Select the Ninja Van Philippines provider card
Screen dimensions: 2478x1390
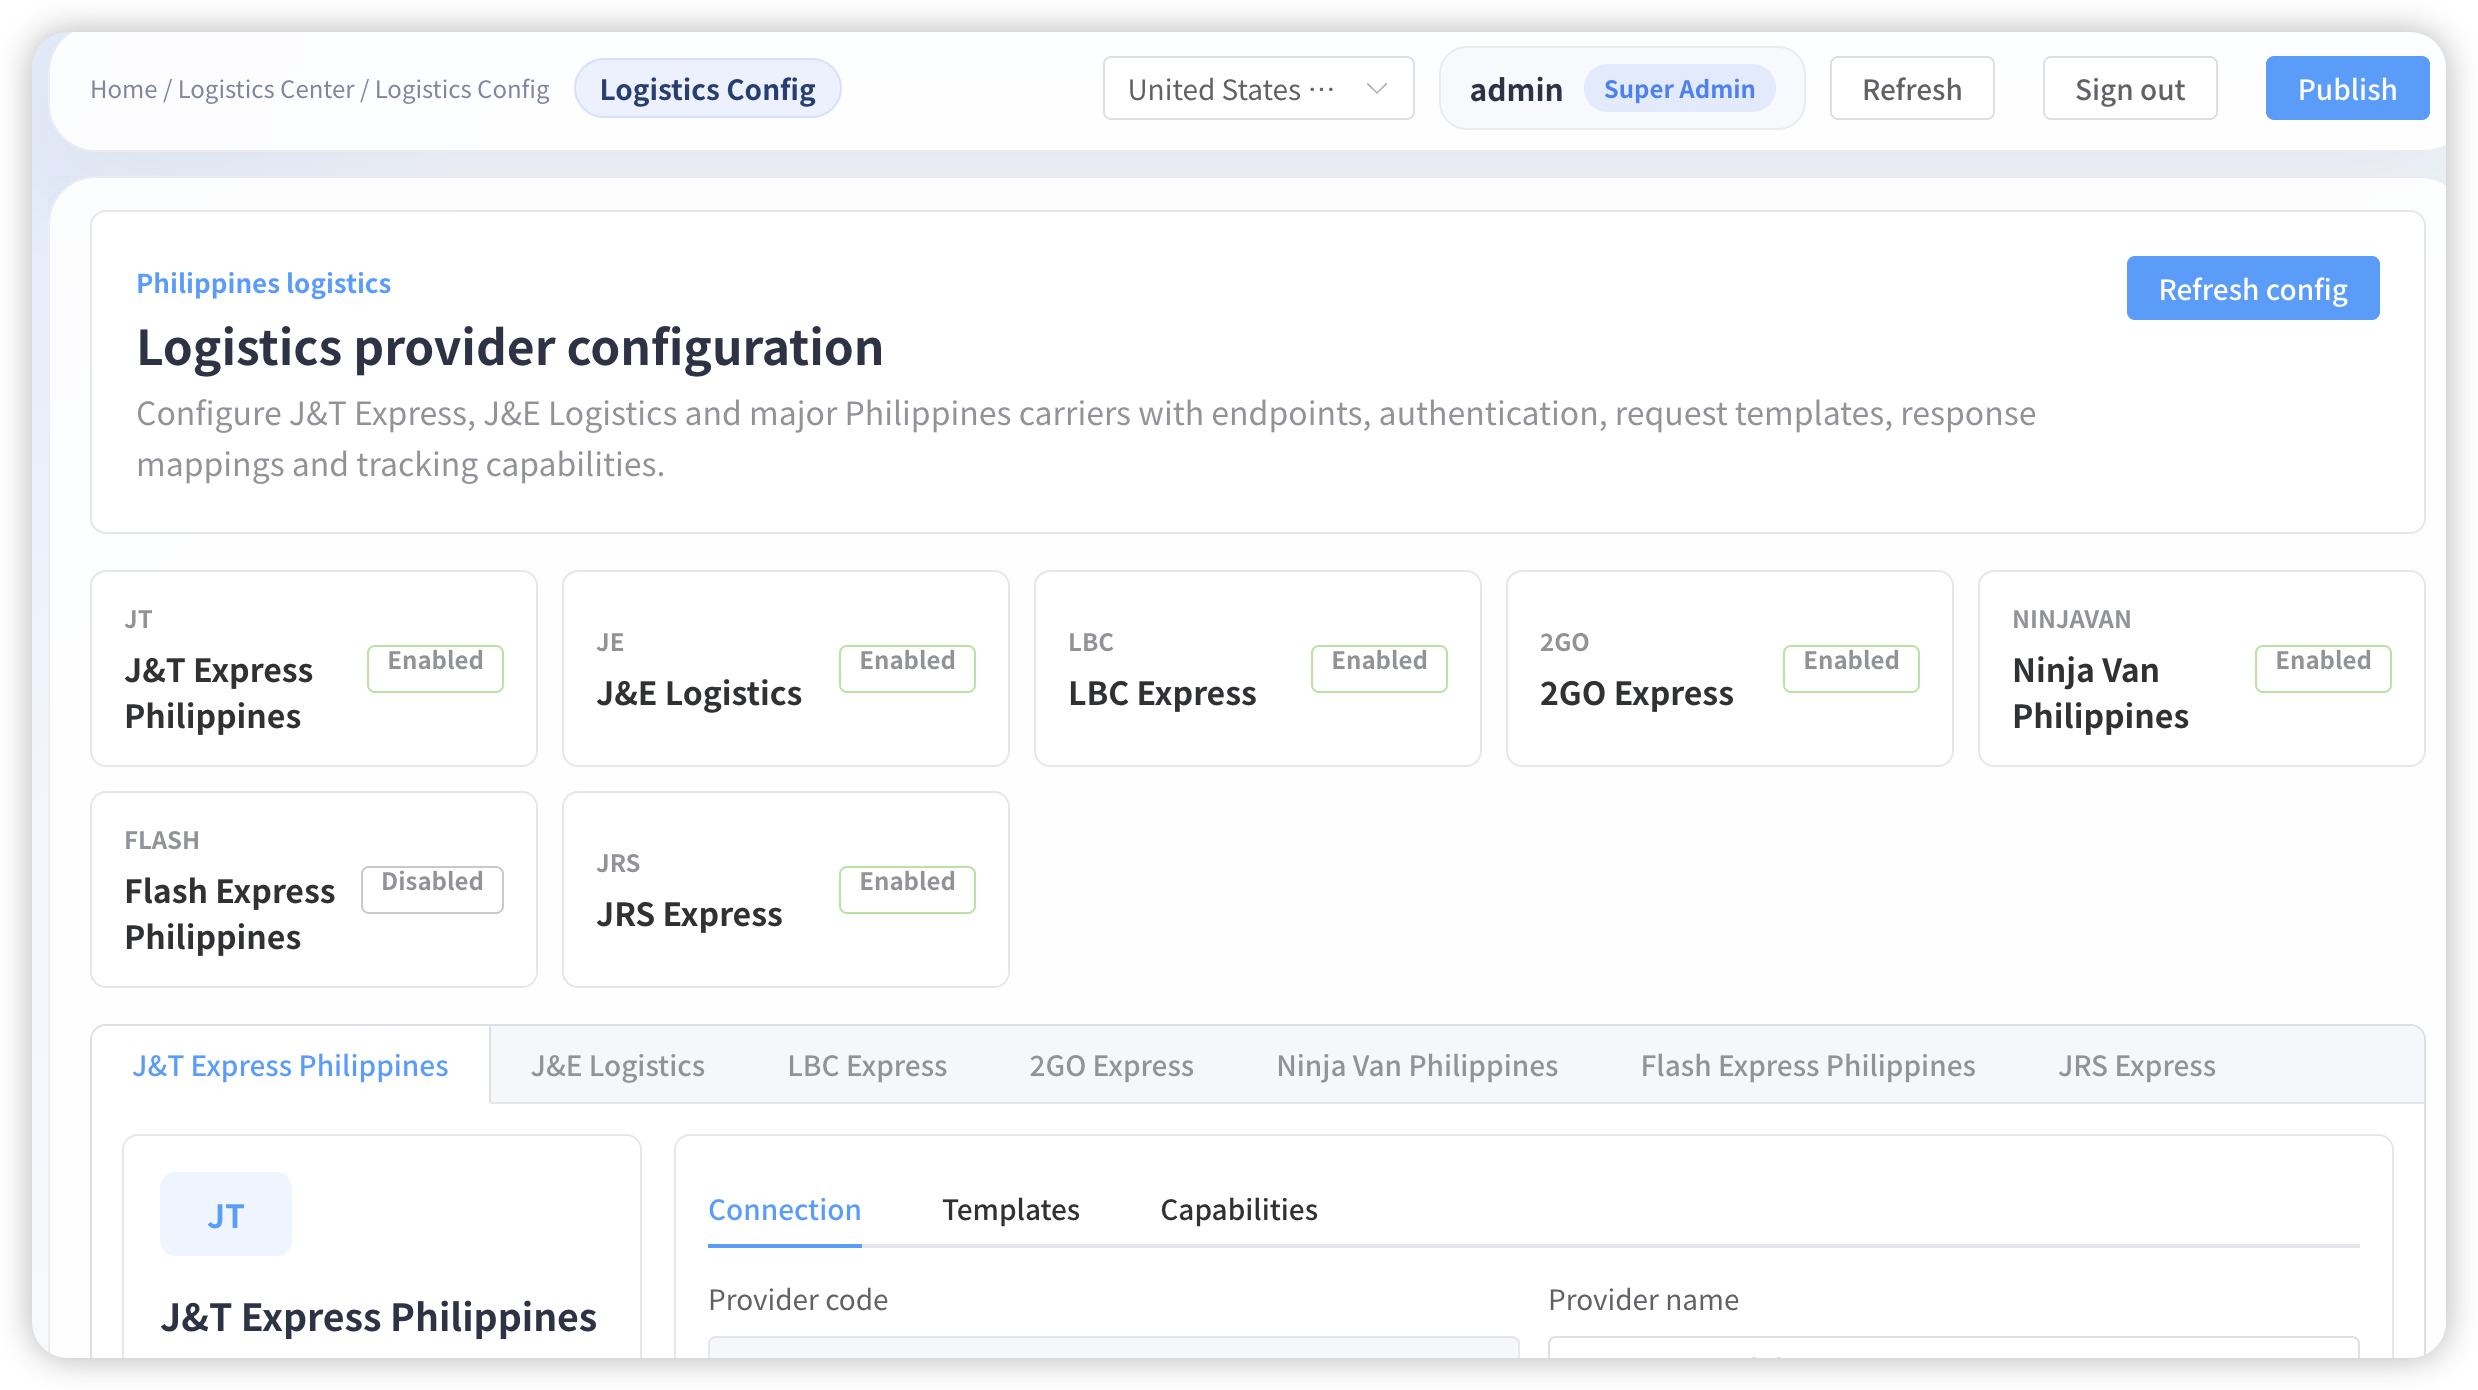coord(2202,669)
